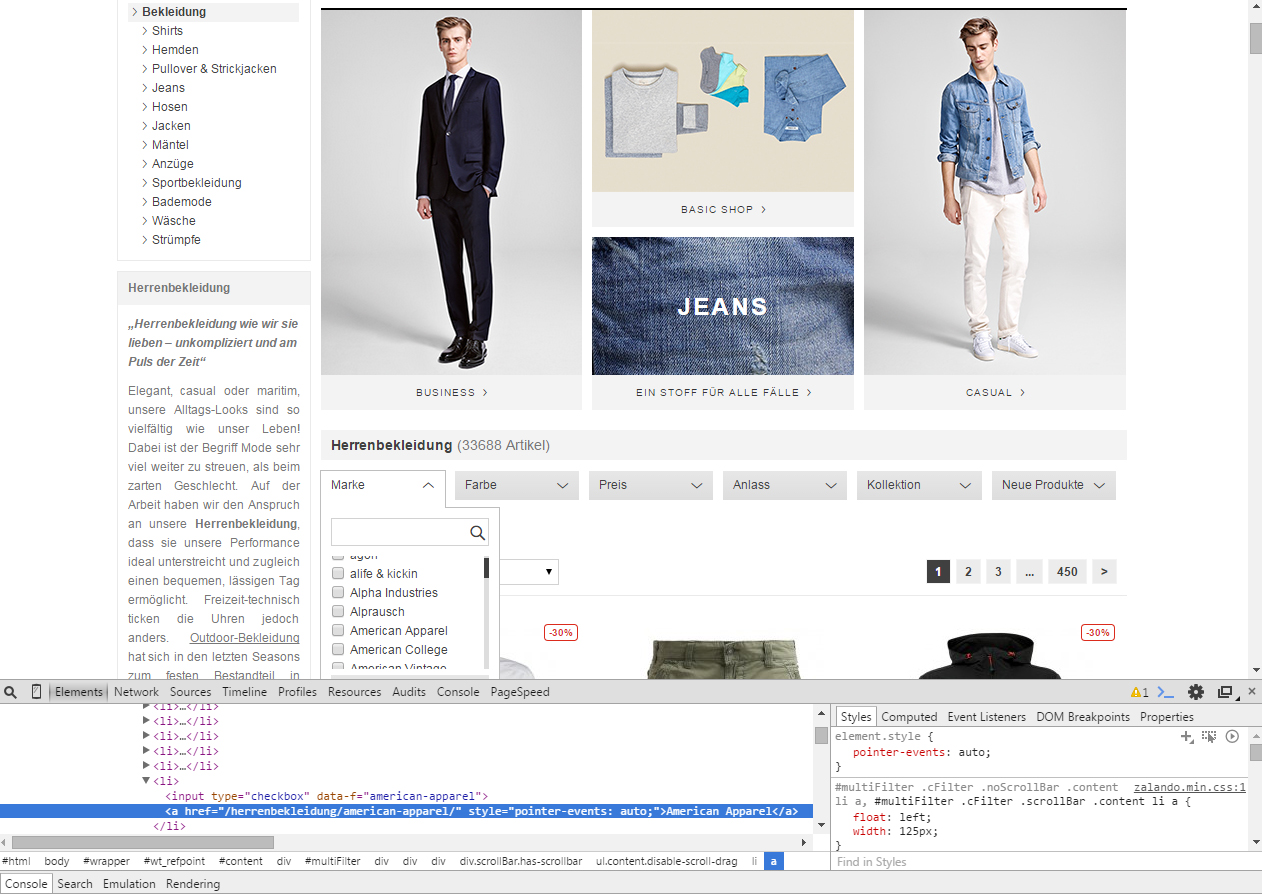Viewport: 1262px width, 894px height.
Task: Select the Audits tab in DevTools
Action: point(409,692)
